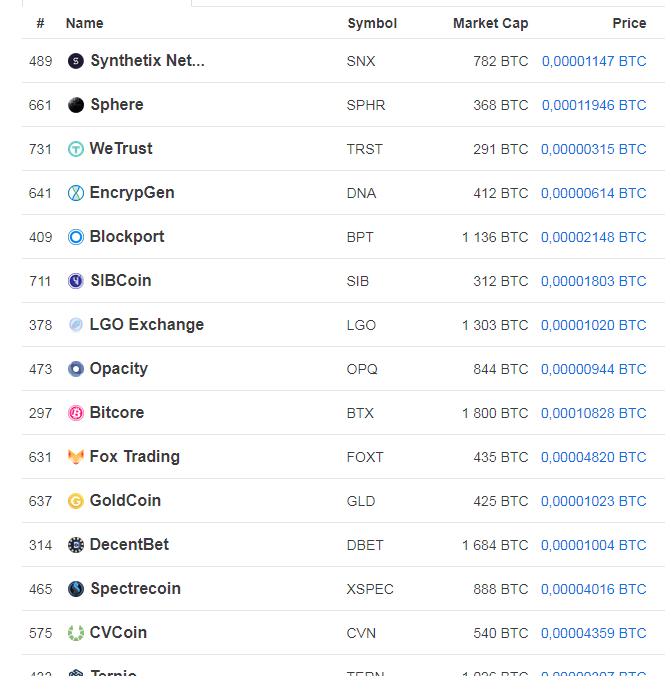Click the WeTrust coin icon
This screenshot has width=665, height=676.
click(x=76, y=149)
